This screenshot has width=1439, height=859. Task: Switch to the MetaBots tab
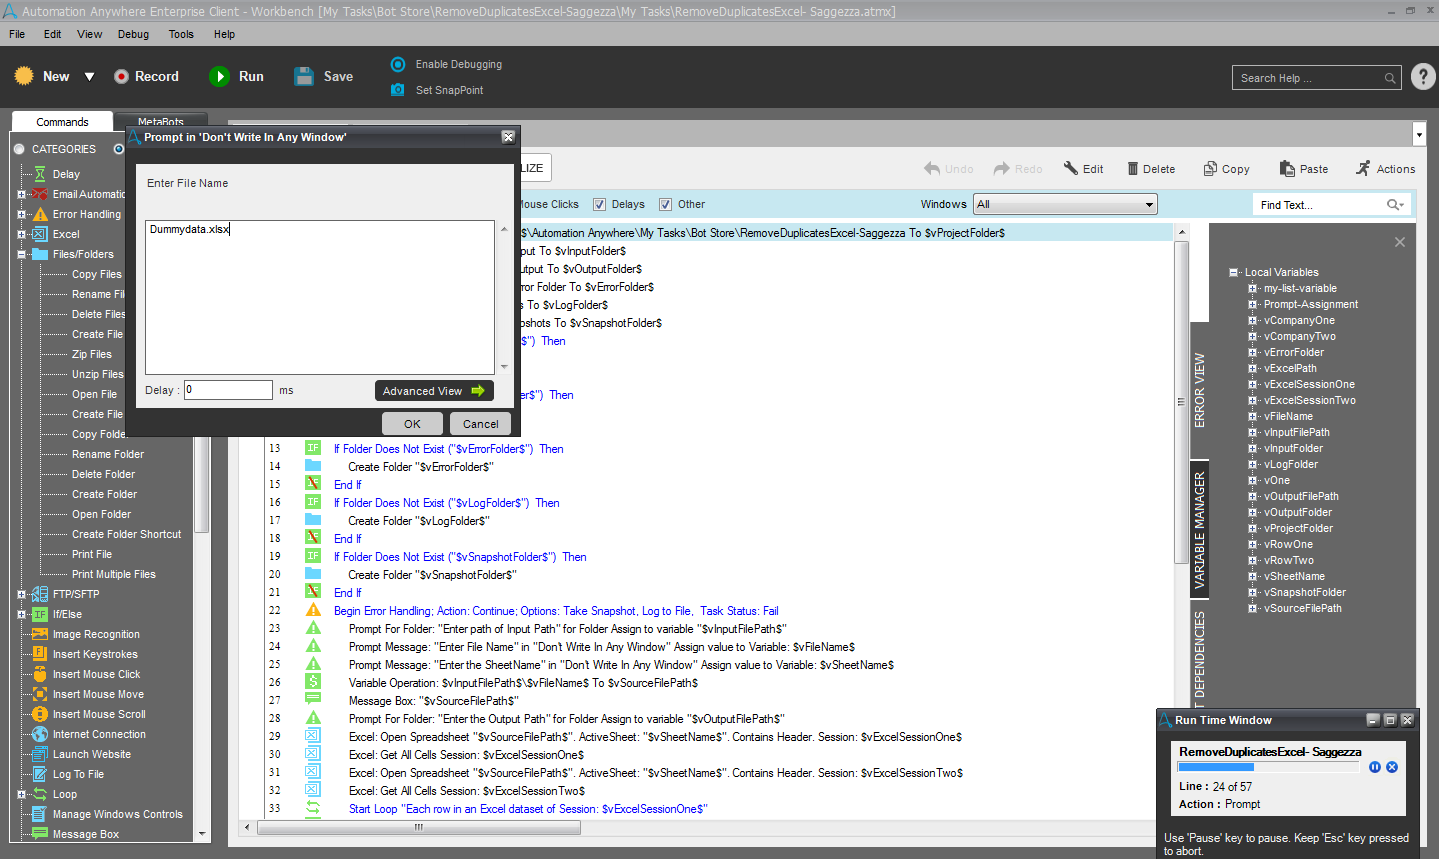click(x=160, y=121)
